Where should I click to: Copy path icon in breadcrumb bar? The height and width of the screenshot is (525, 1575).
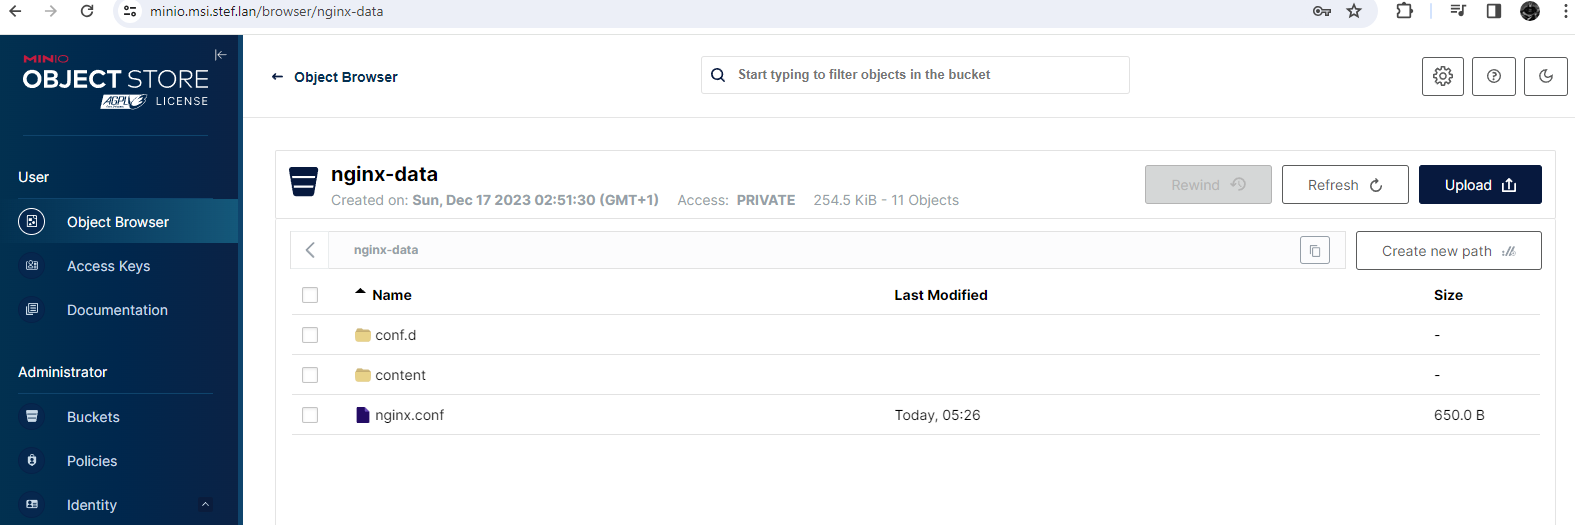(1314, 250)
